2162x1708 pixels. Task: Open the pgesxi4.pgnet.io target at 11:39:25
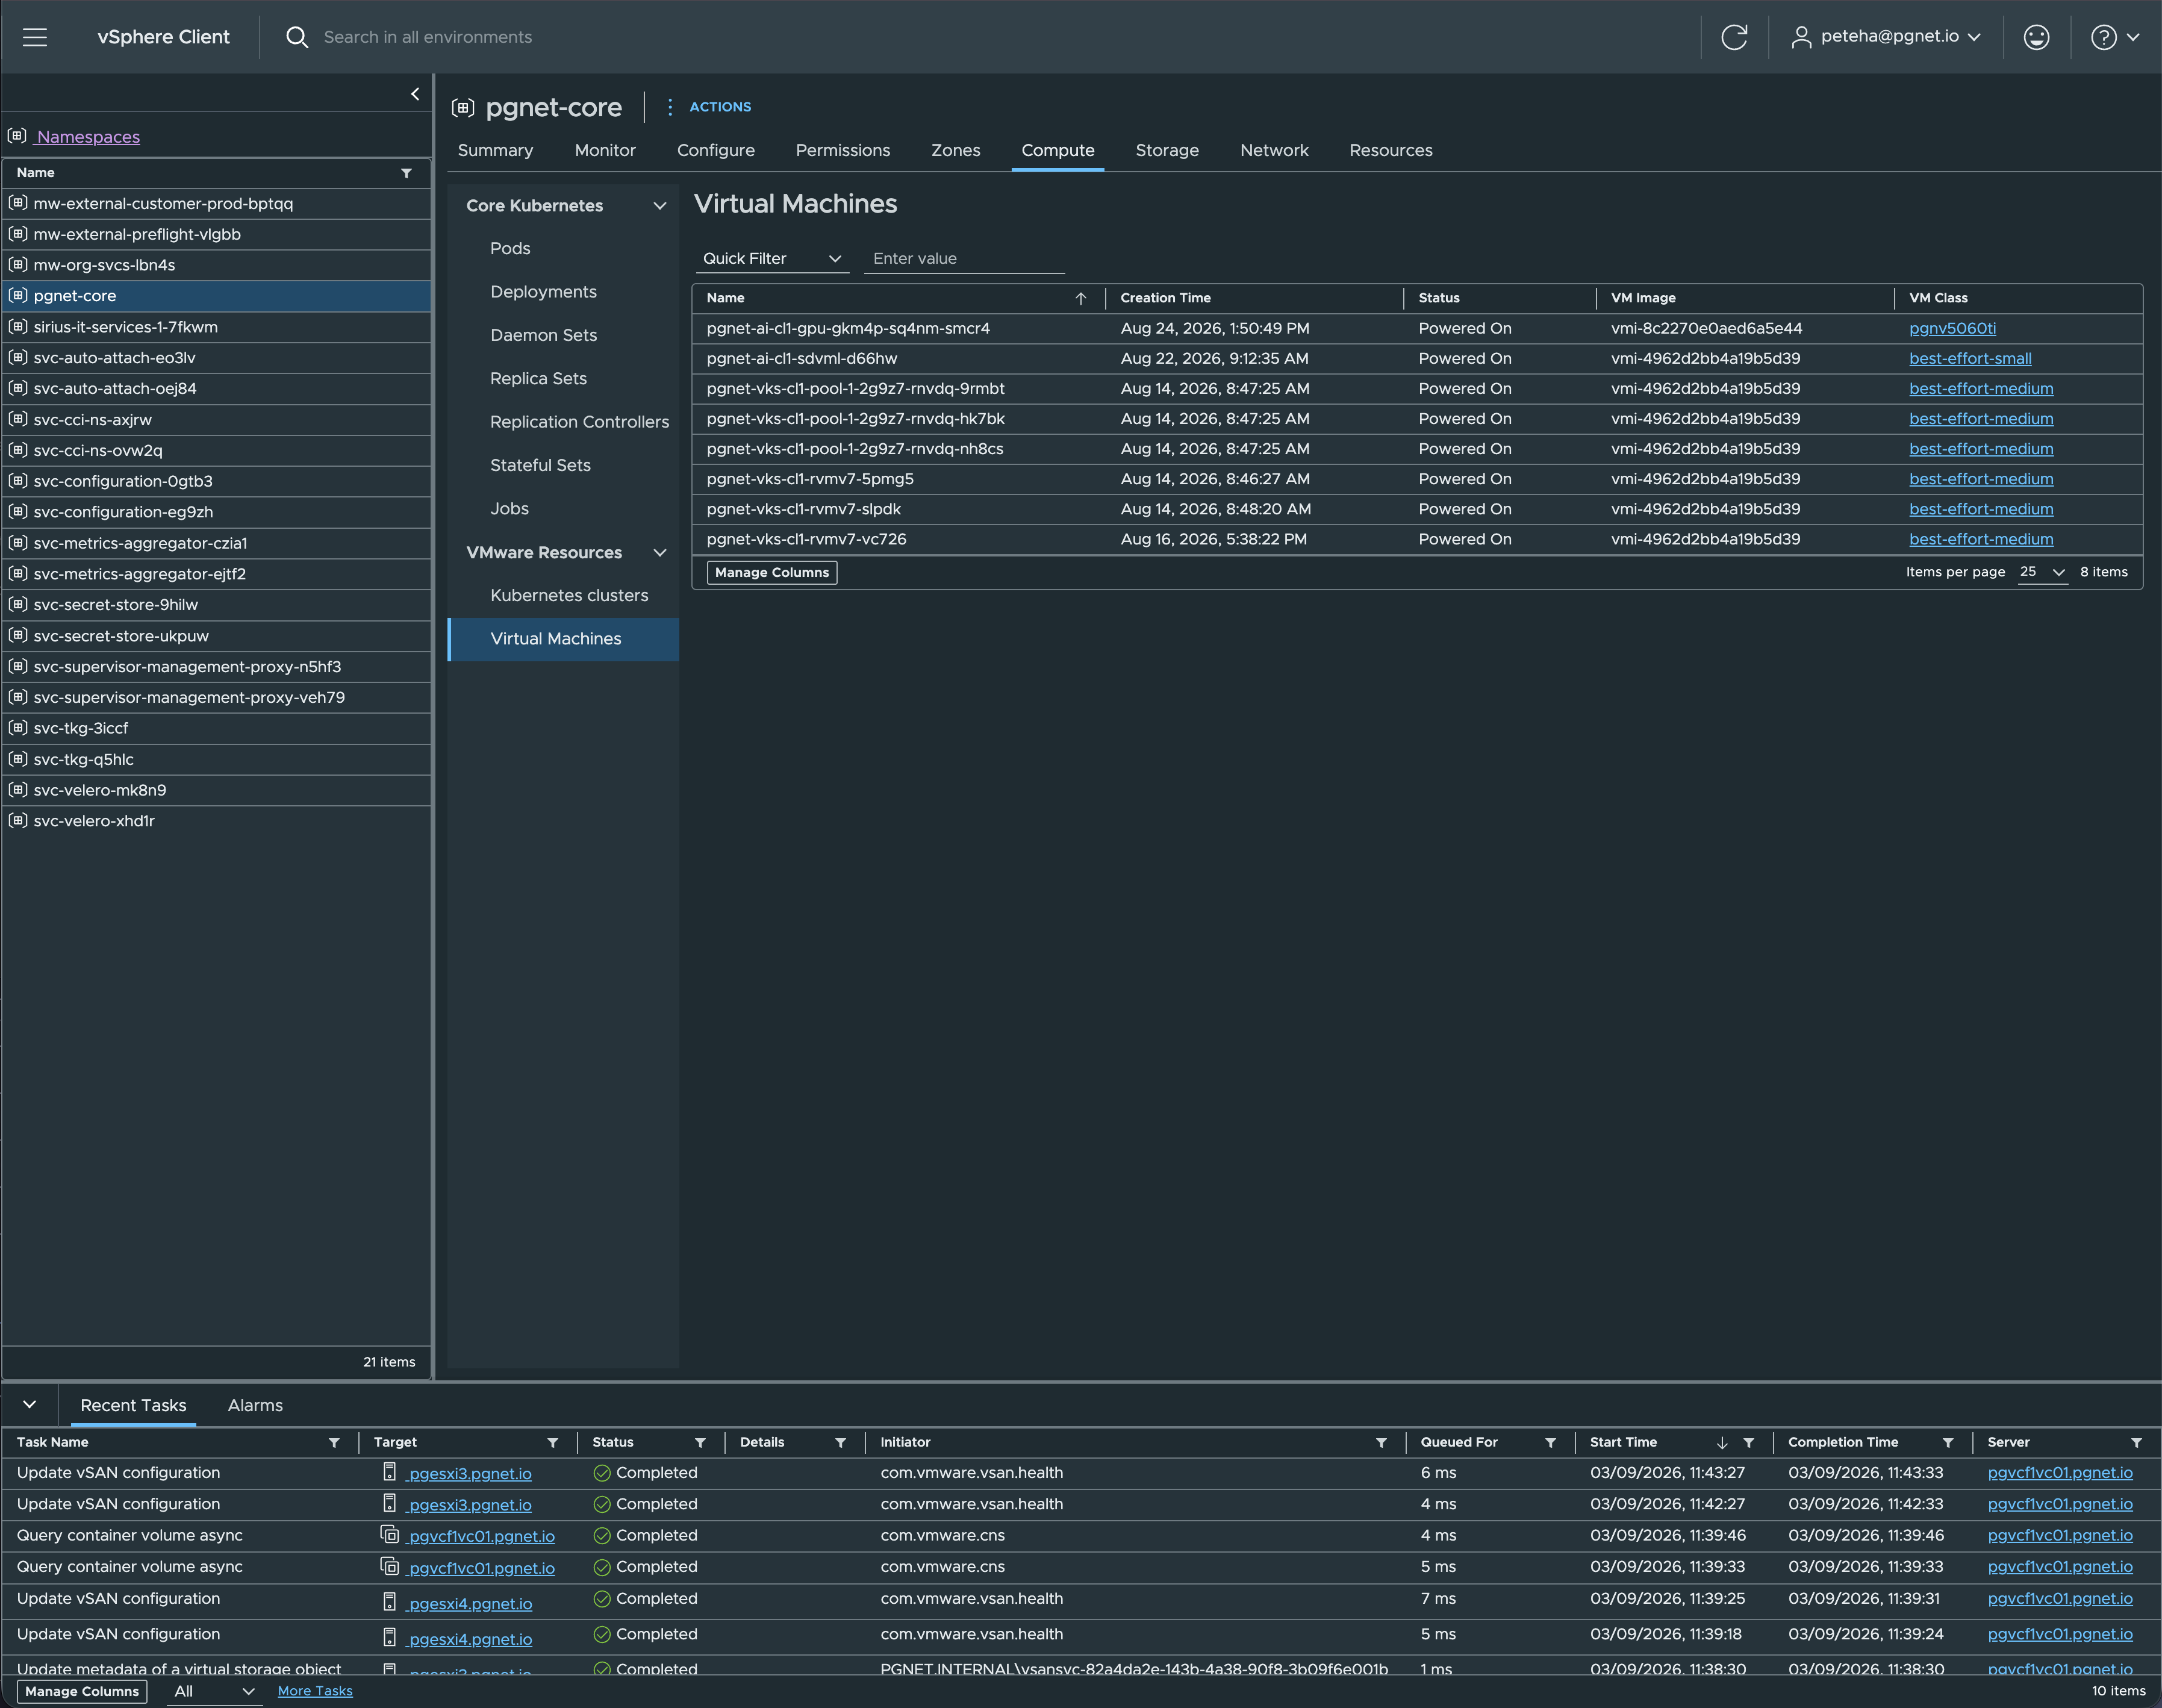[x=470, y=1603]
